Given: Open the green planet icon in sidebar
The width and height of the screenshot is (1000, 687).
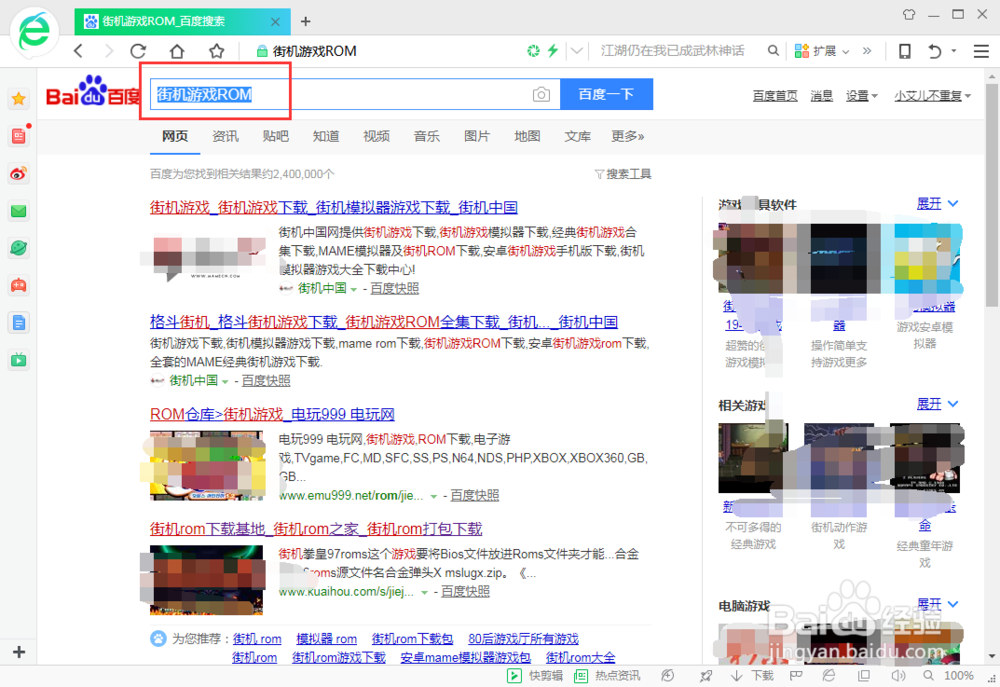Looking at the screenshot, I should [18, 248].
